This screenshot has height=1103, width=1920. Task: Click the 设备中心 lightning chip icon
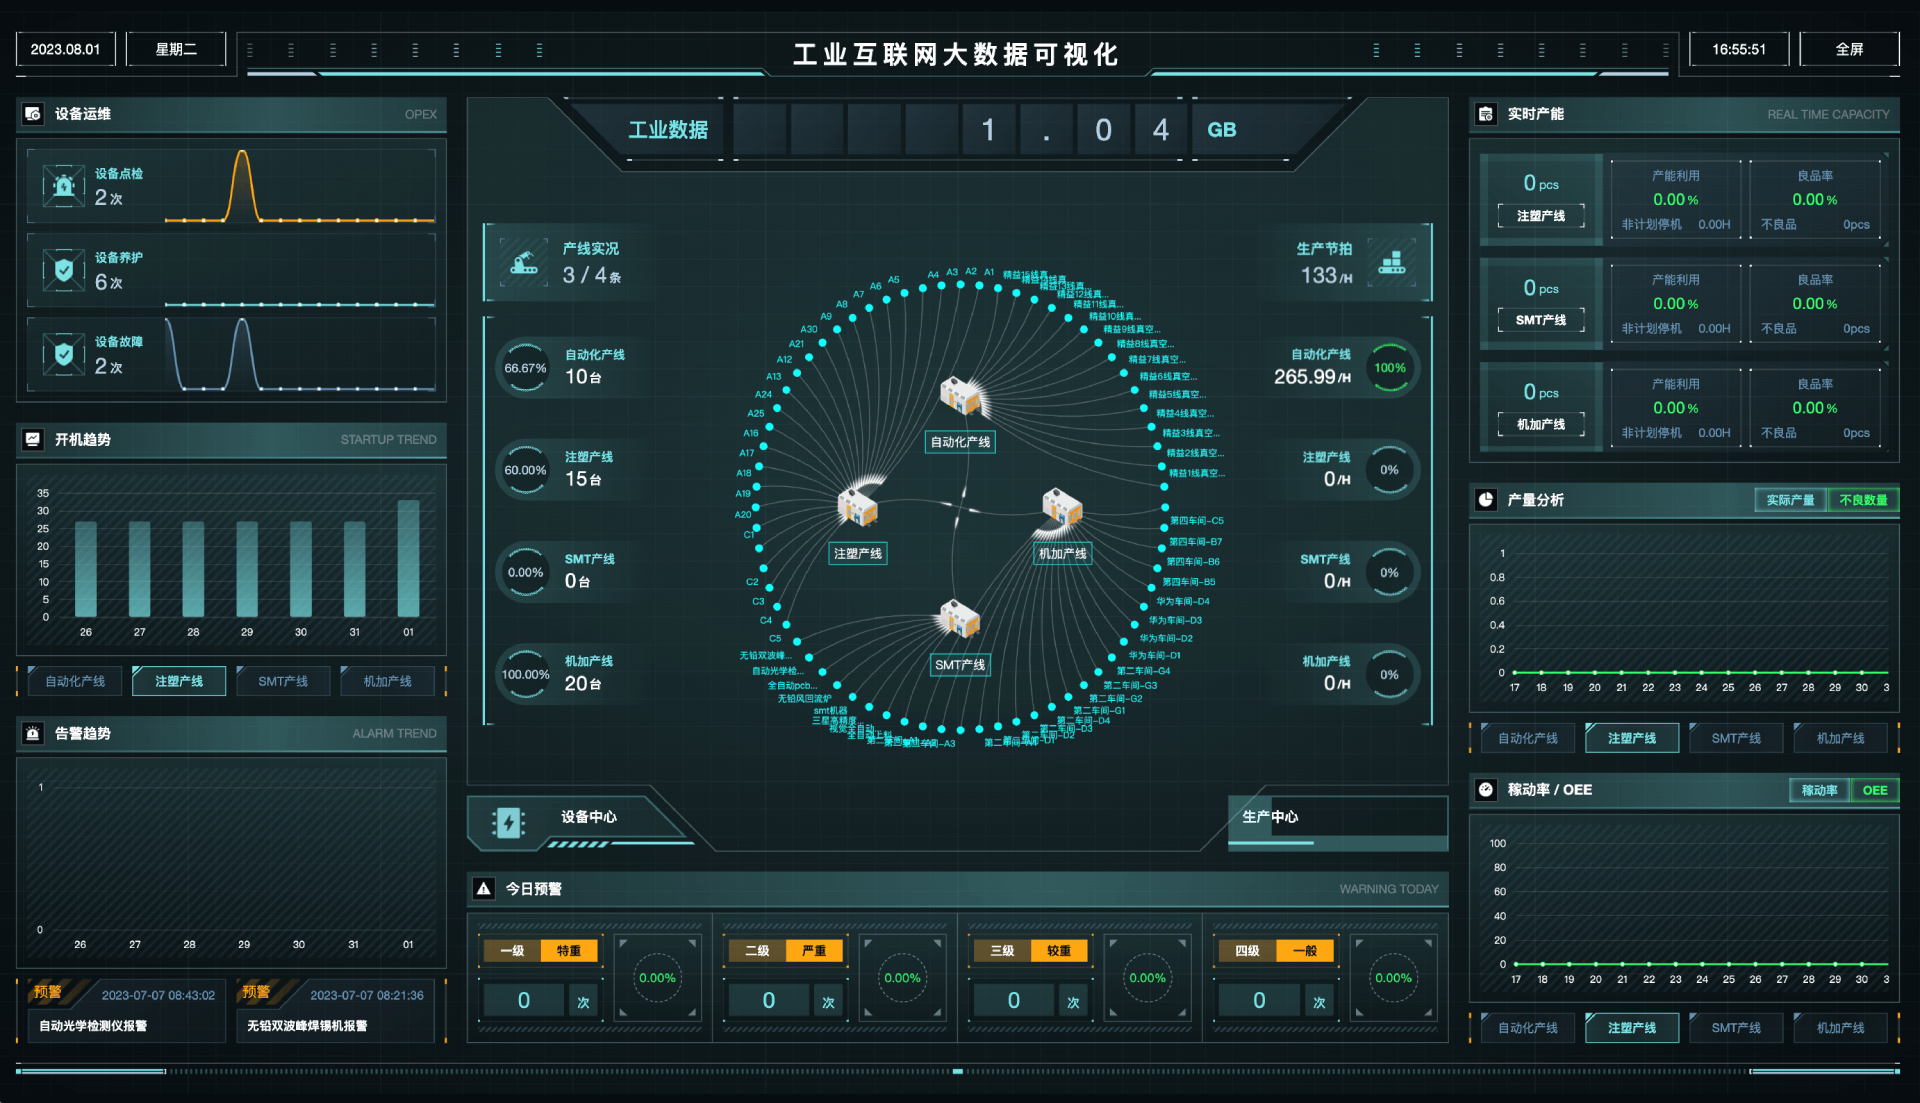coord(508,823)
